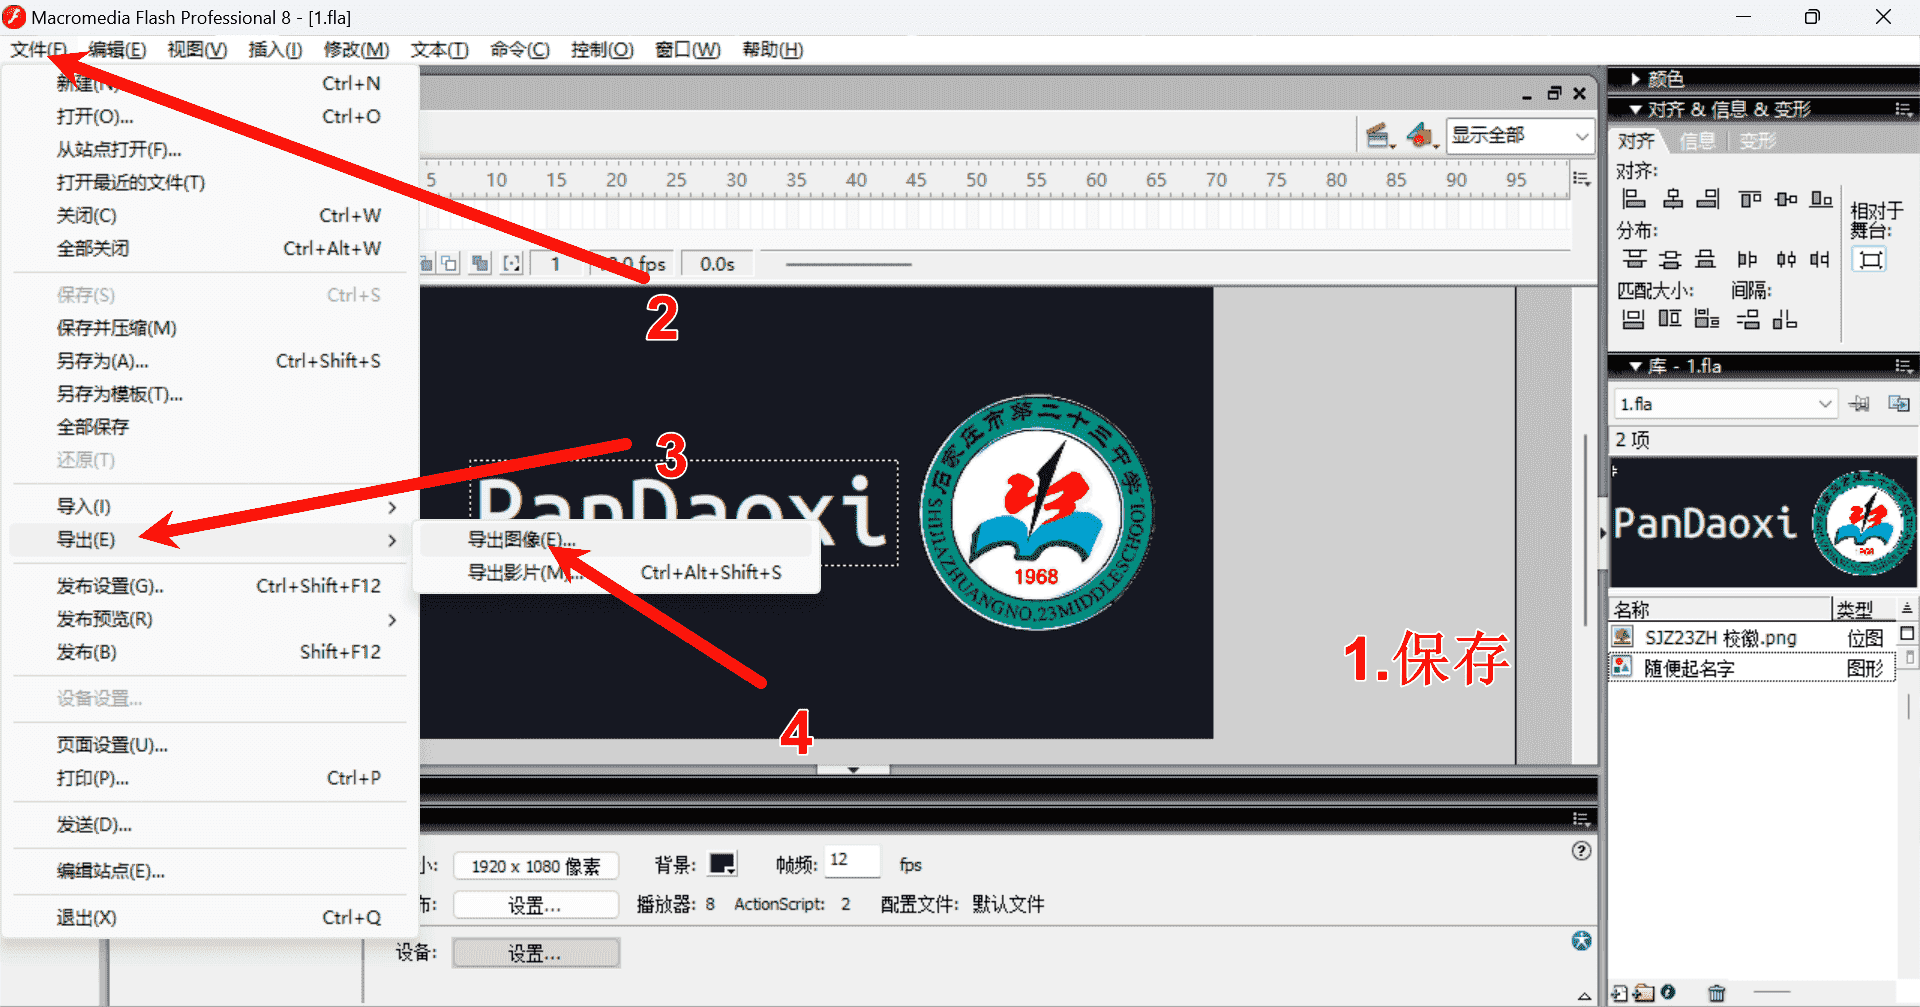Pin the current library with pushpin icon
The width and height of the screenshot is (1920, 1007).
[1859, 404]
